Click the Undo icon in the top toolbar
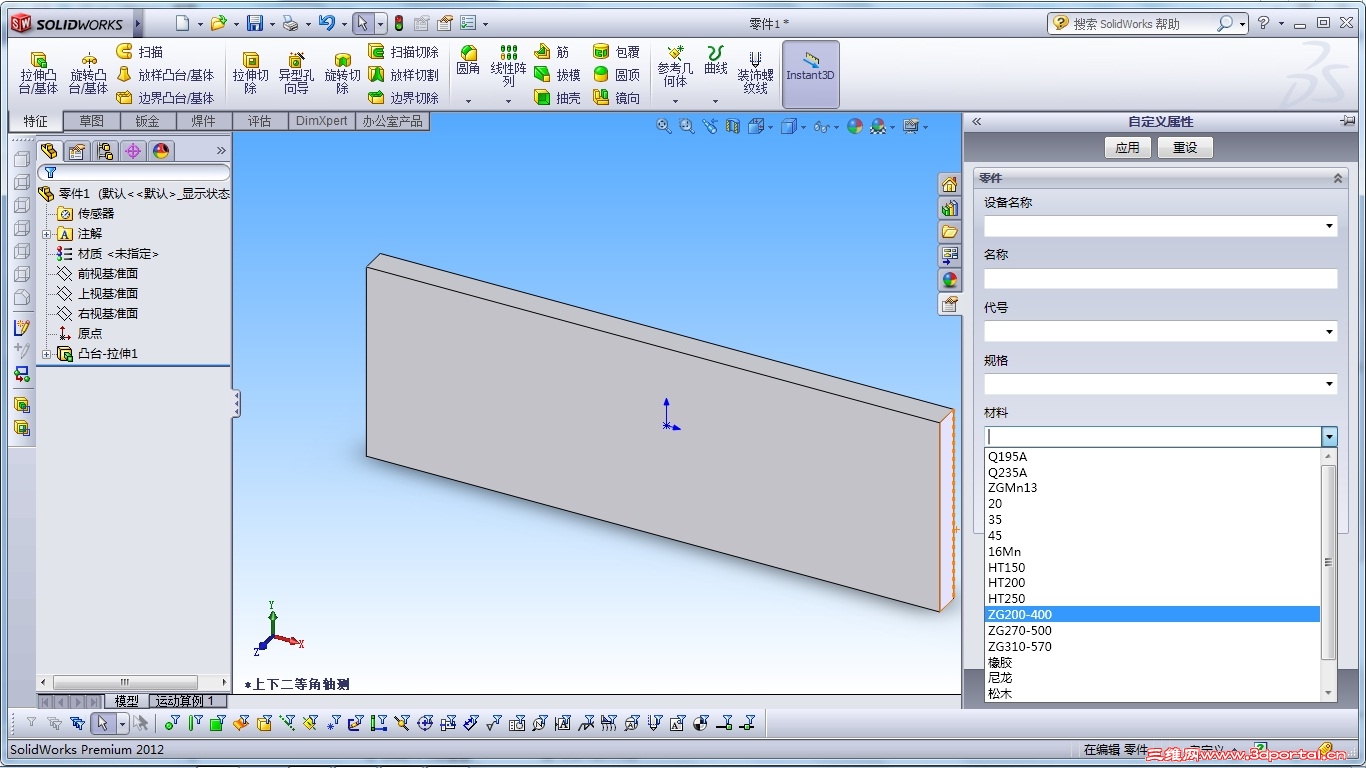Image resolution: width=1366 pixels, height=768 pixels. click(x=326, y=23)
